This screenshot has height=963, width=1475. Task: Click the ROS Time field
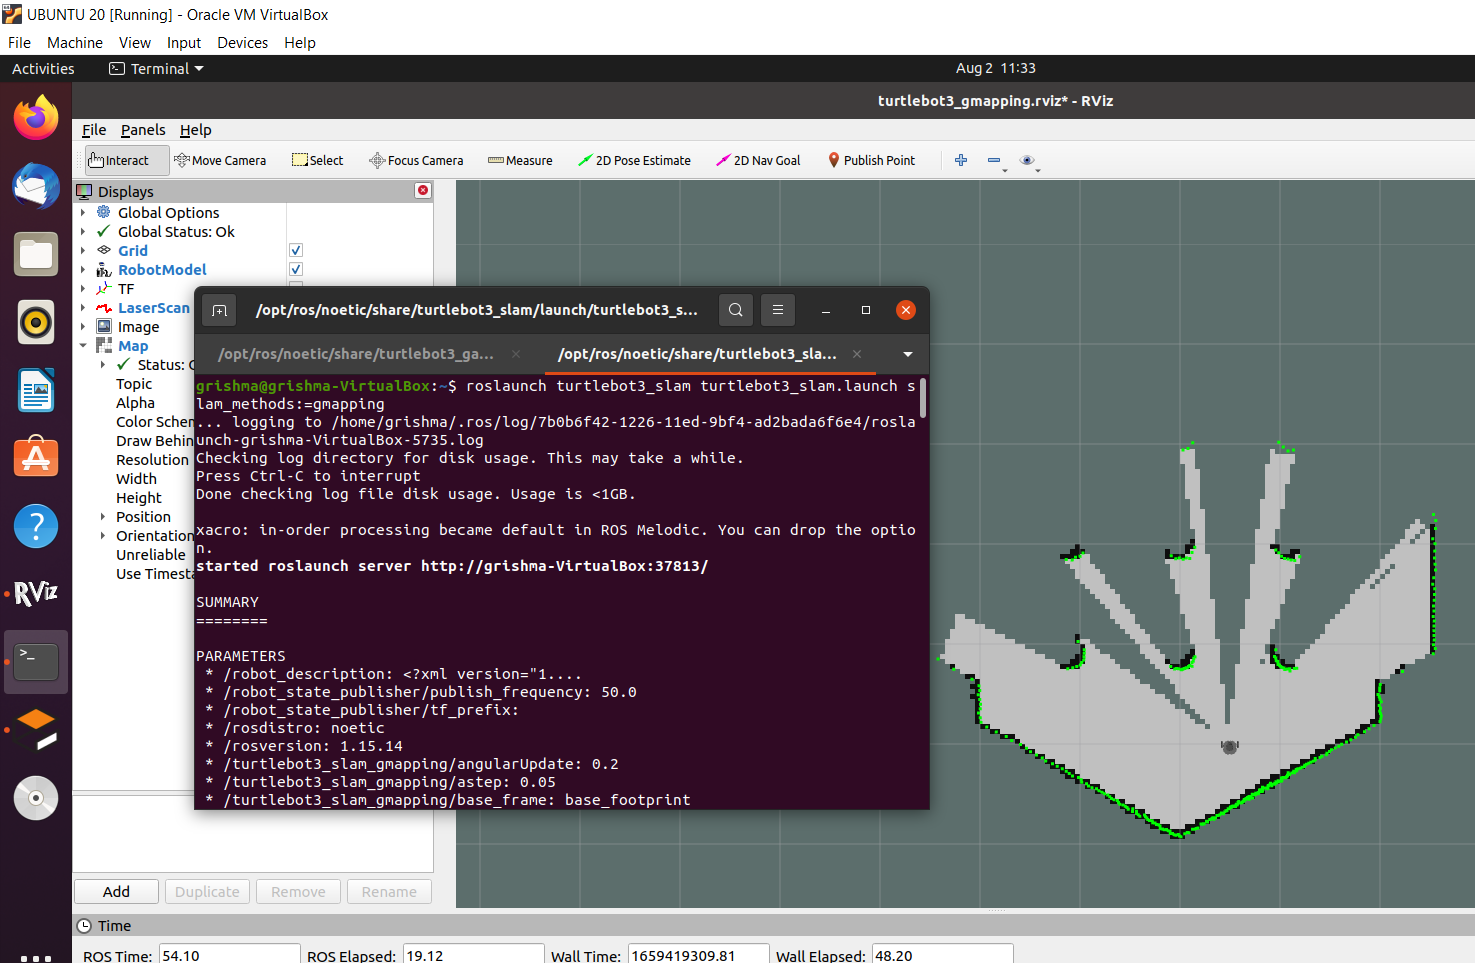[x=230, y=955]
